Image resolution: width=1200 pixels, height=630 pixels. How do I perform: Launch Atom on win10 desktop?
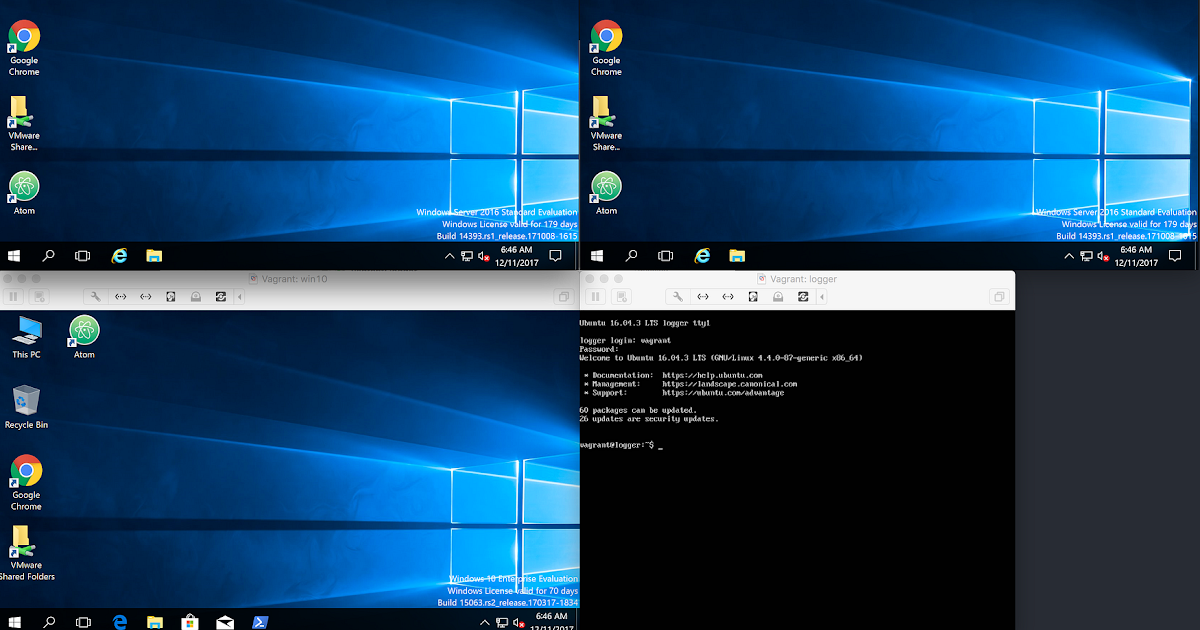click(84, 337)
